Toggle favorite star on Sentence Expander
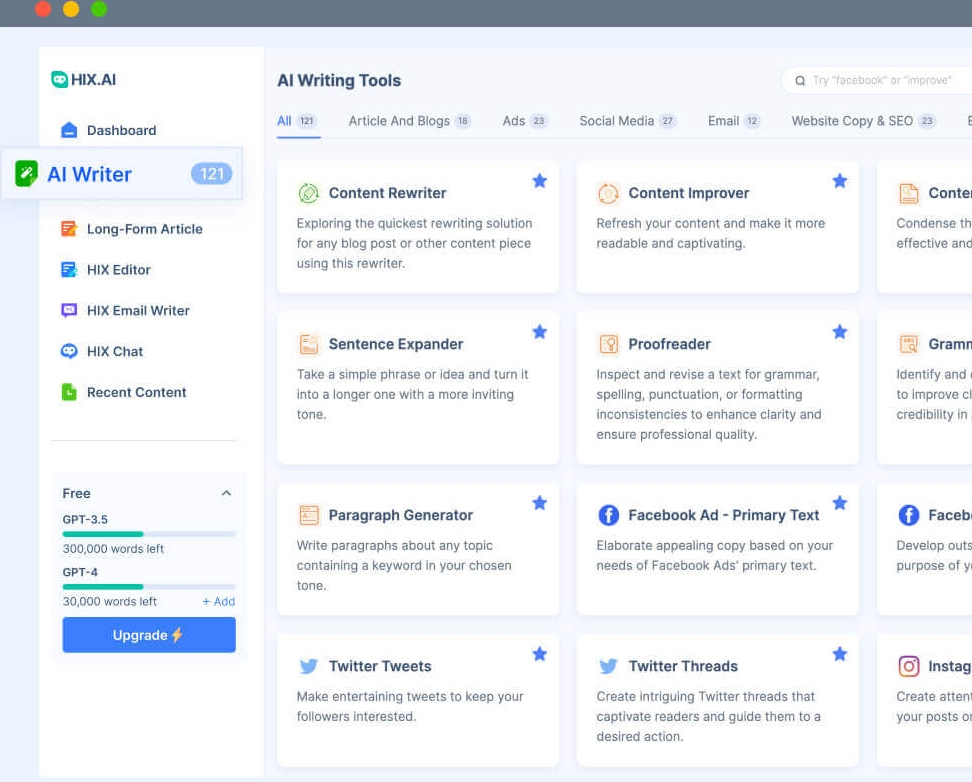This screenshot has width=972, height=782. pos(540,332)
